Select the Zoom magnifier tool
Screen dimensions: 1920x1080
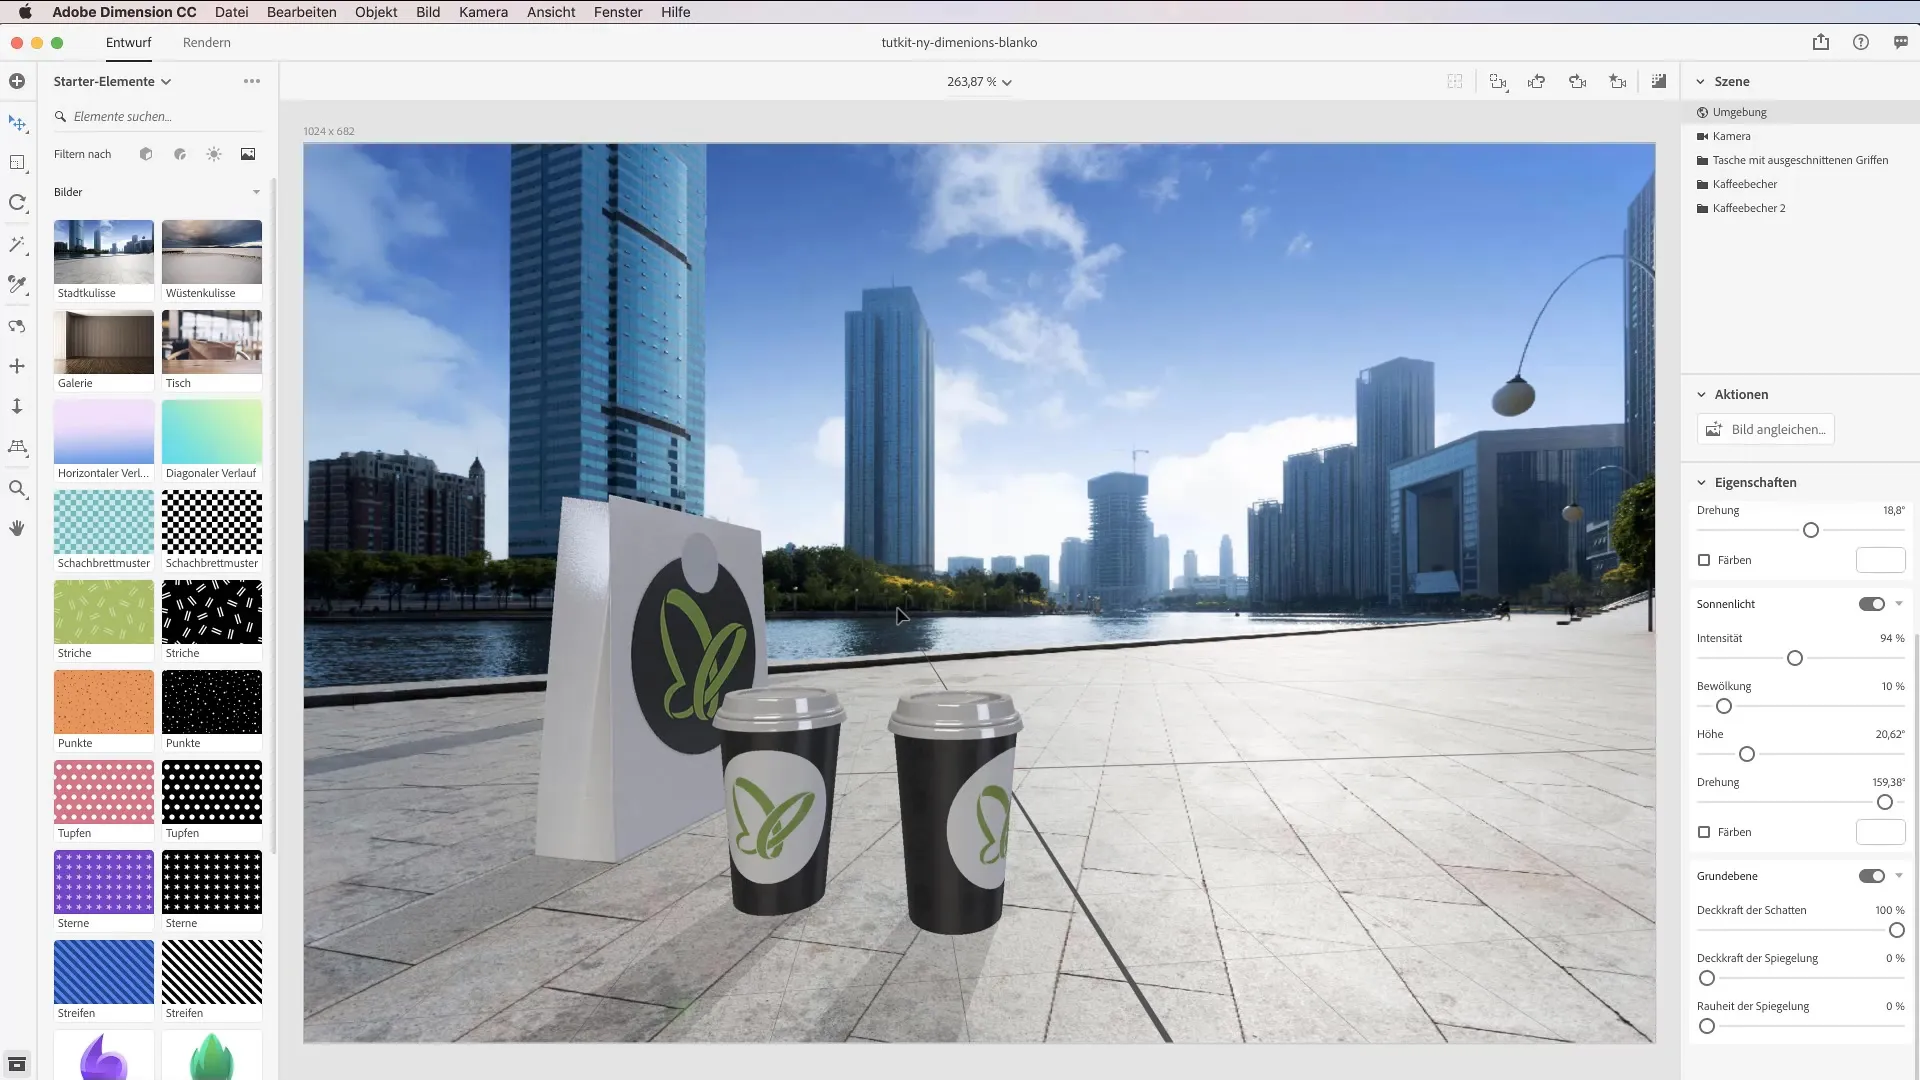(17, 489)
